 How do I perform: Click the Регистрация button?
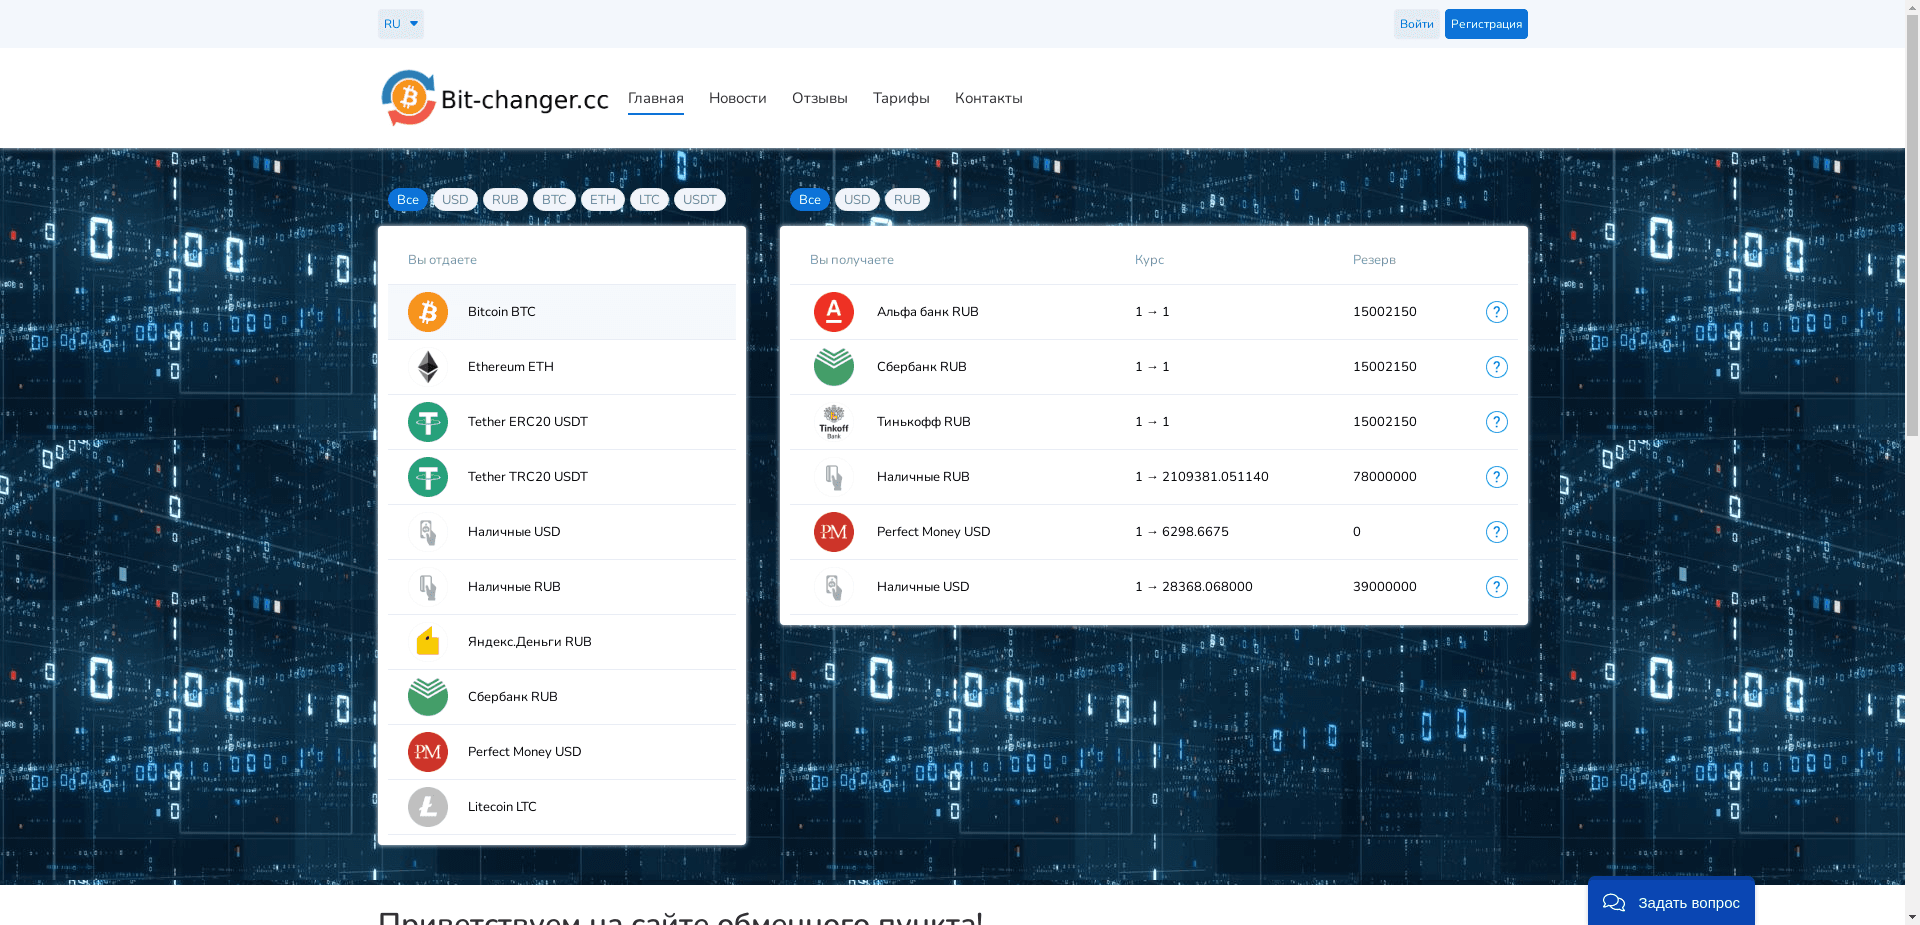pos(1485,24)
